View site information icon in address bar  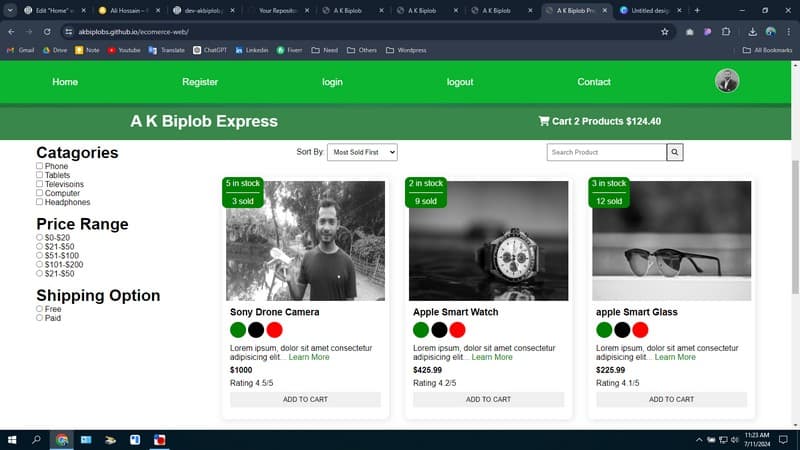point(68,32)
